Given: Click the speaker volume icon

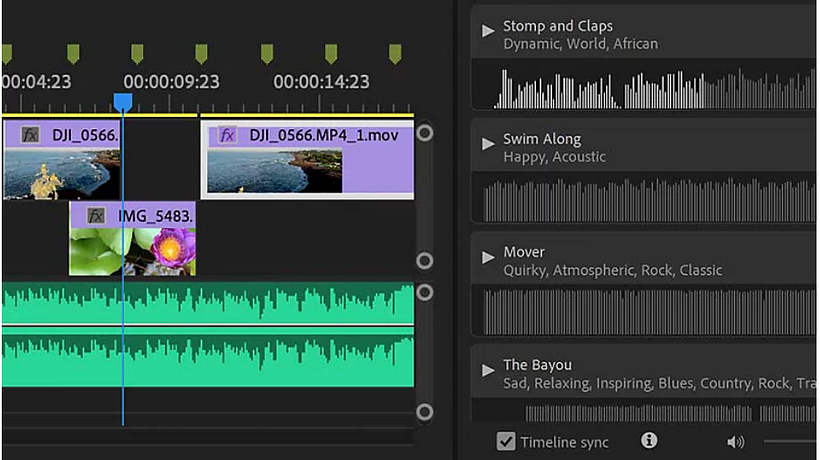Looking at the screenshot, I should (x=736, y=441).
